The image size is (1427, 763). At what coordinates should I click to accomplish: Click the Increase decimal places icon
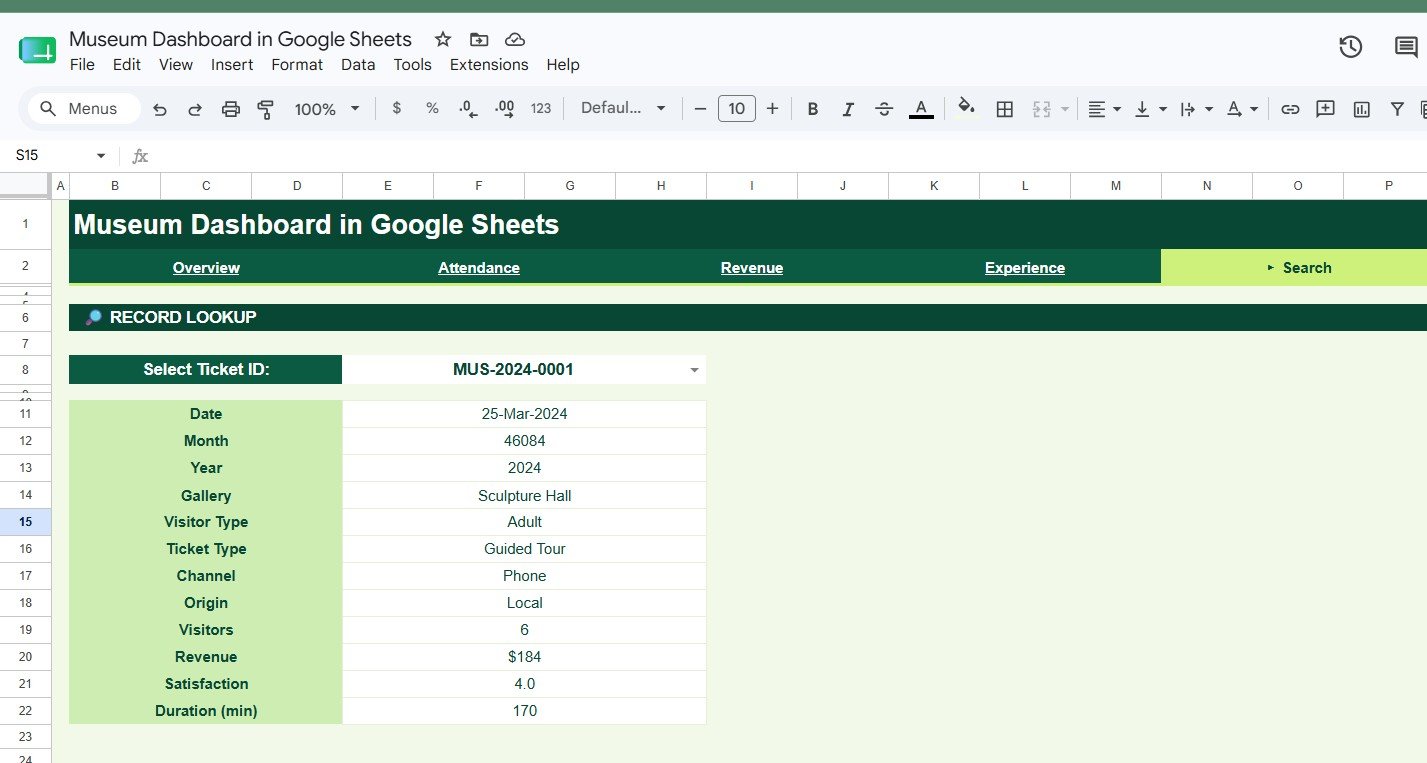[x=504, y=109]
